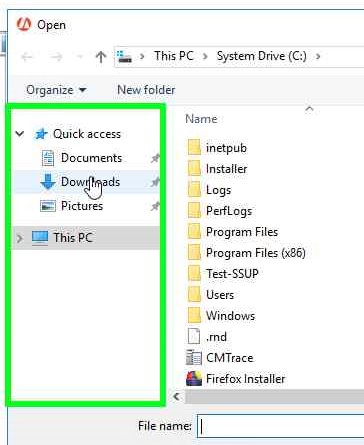Open Downloads in Quick access

[90, 182]
